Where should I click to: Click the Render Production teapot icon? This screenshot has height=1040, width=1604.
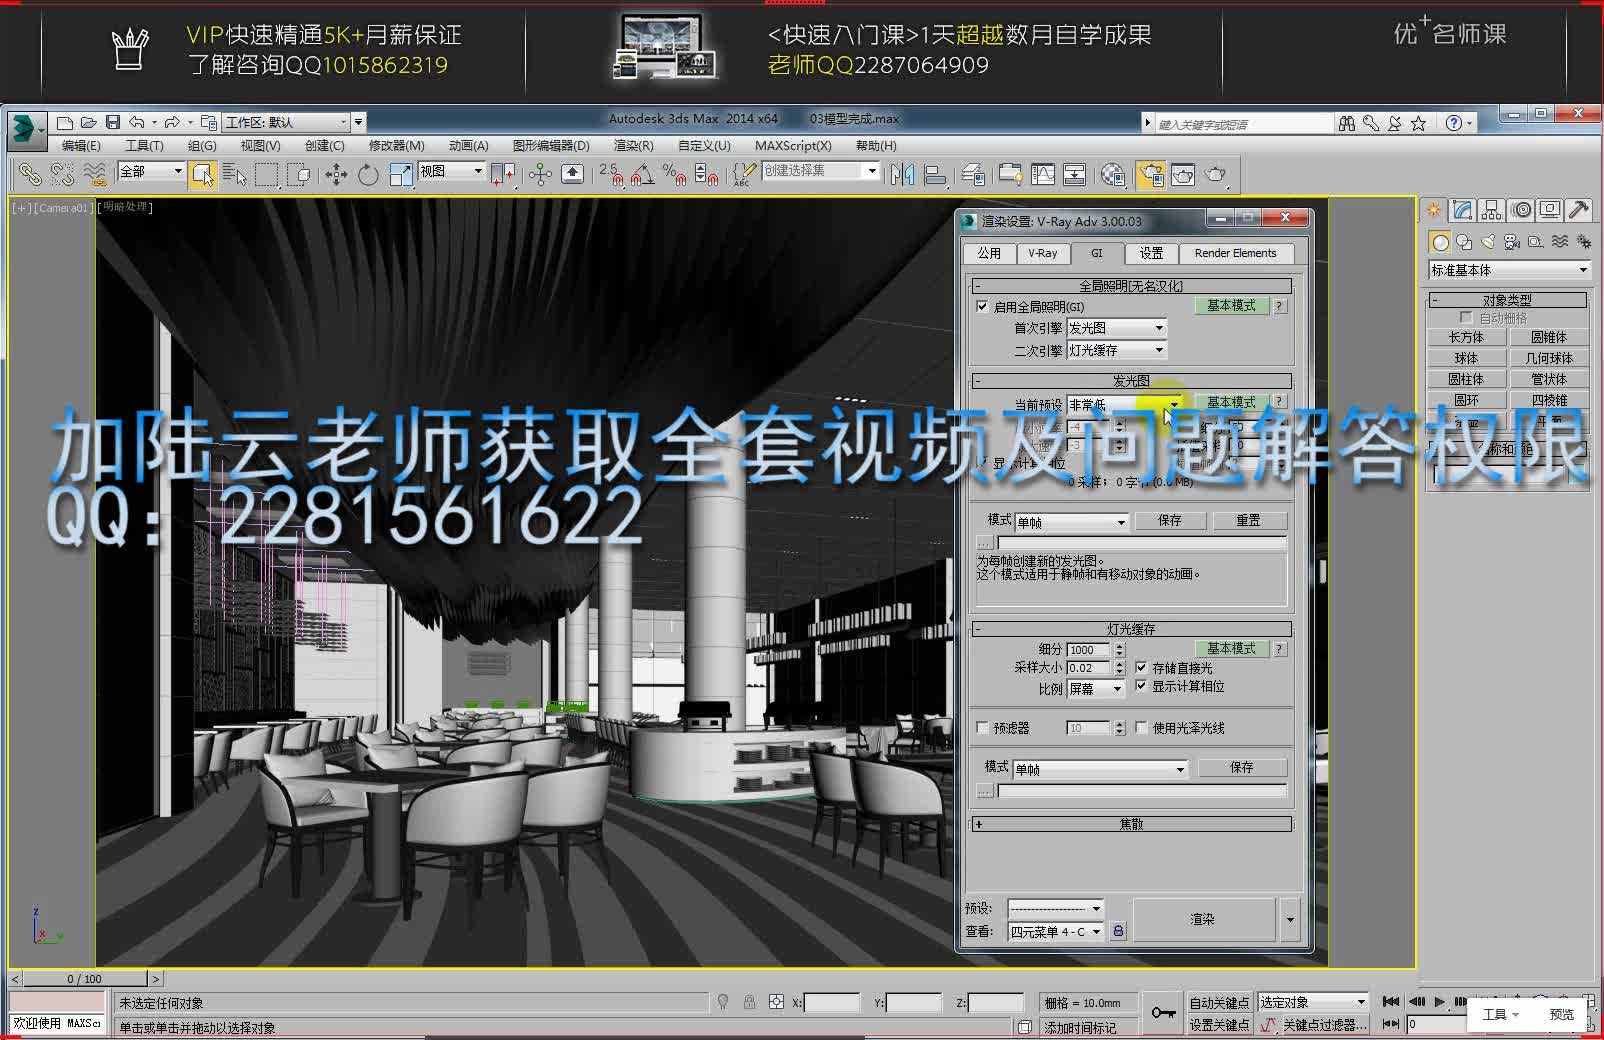pyautogui.click(x=1216, y=174)
